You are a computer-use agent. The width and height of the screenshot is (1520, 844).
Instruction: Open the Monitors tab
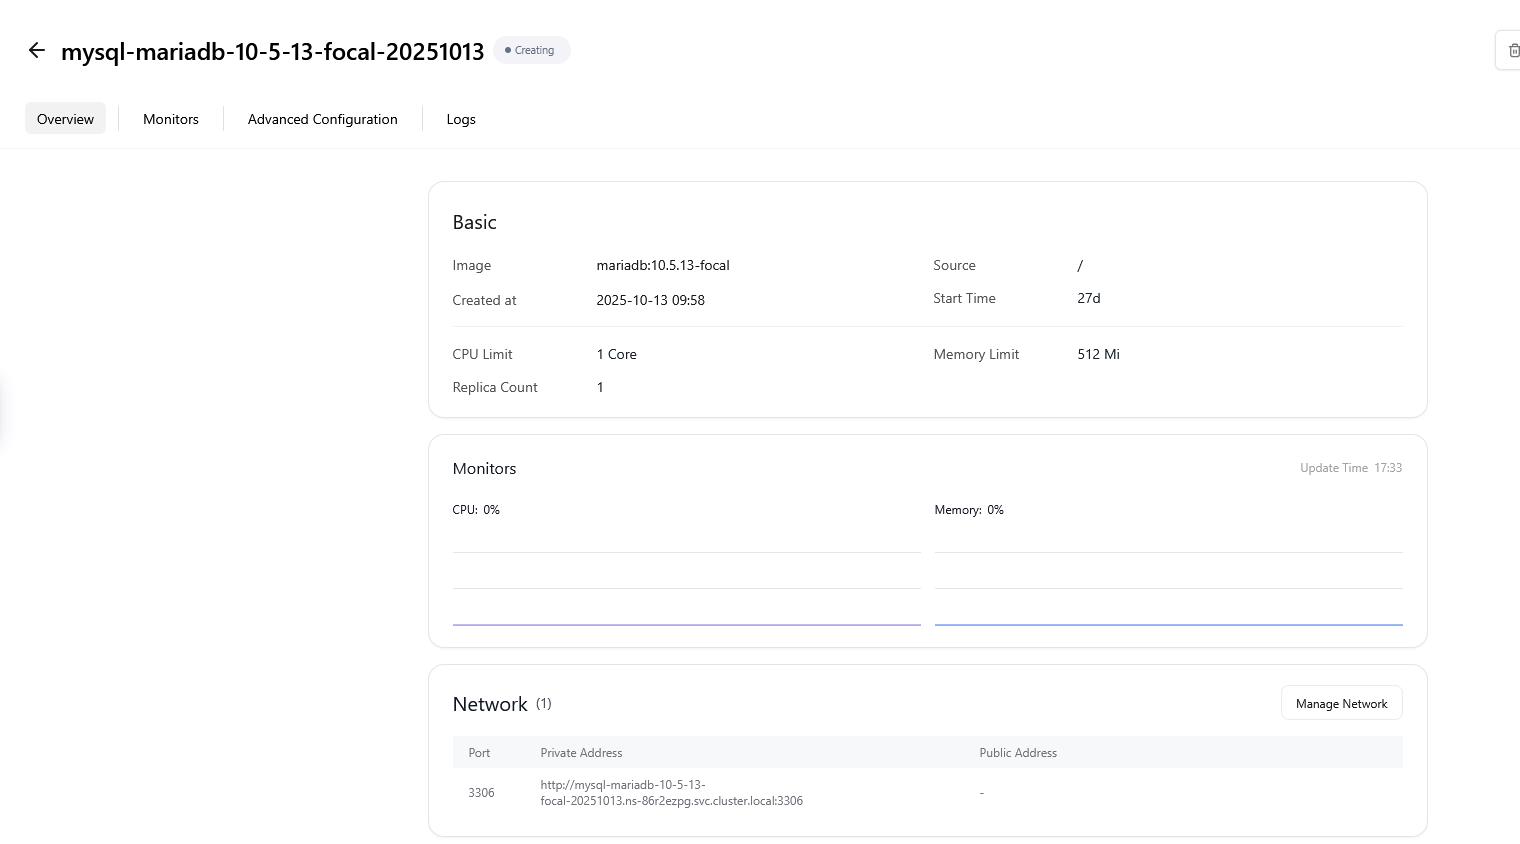click(x=171, y=119)
